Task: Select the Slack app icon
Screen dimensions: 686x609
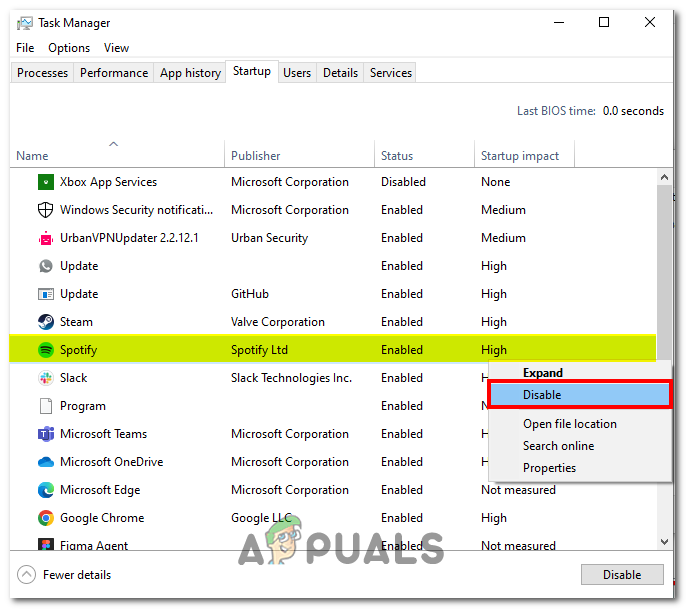Action: click(x=45, y=378)
